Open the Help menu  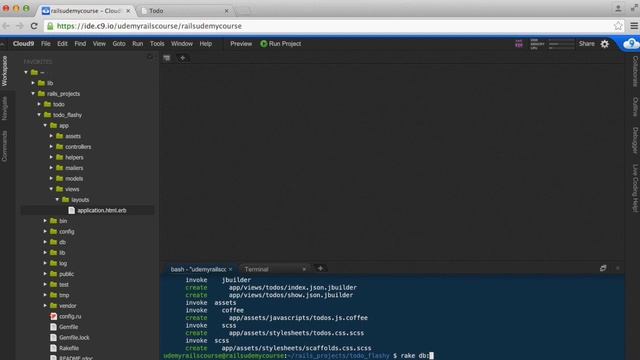point(206,44)
